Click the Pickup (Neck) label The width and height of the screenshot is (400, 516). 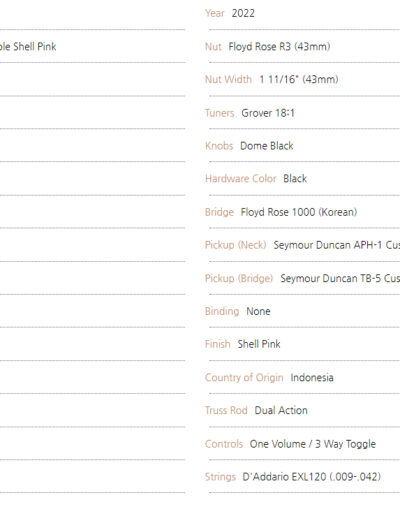(x=235, y=245)
